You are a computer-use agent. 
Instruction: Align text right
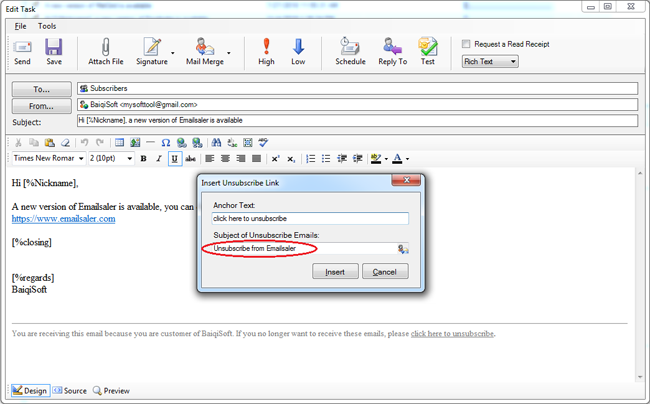tap(241, 159)
